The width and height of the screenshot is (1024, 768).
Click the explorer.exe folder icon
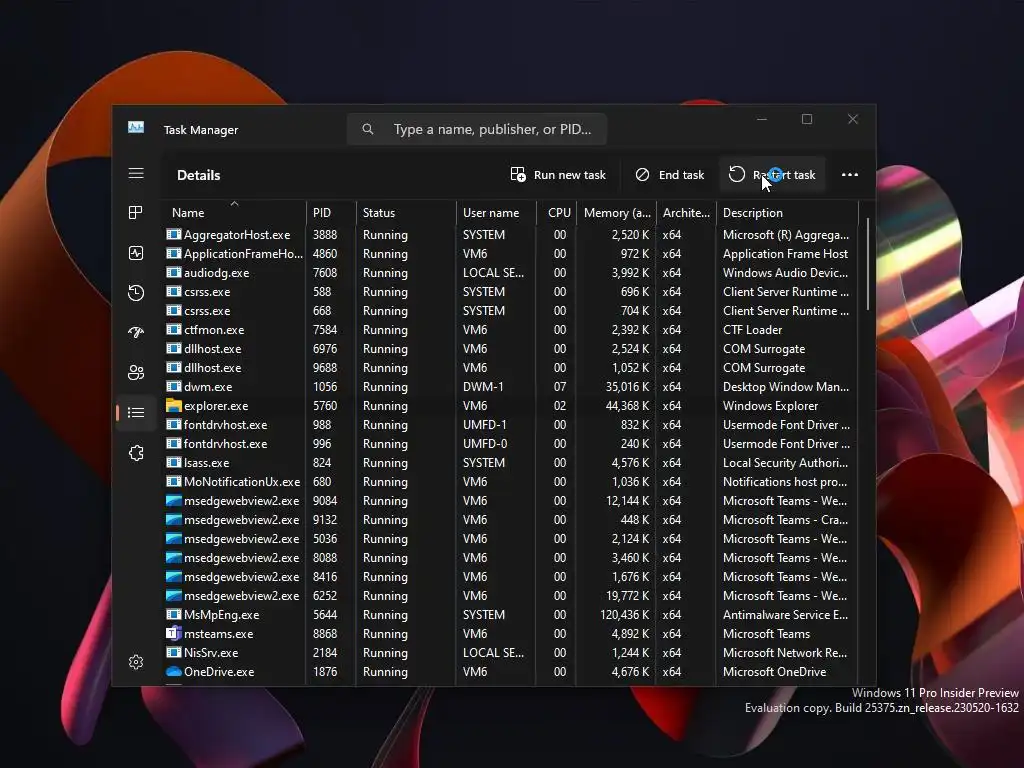click(173, 406)
